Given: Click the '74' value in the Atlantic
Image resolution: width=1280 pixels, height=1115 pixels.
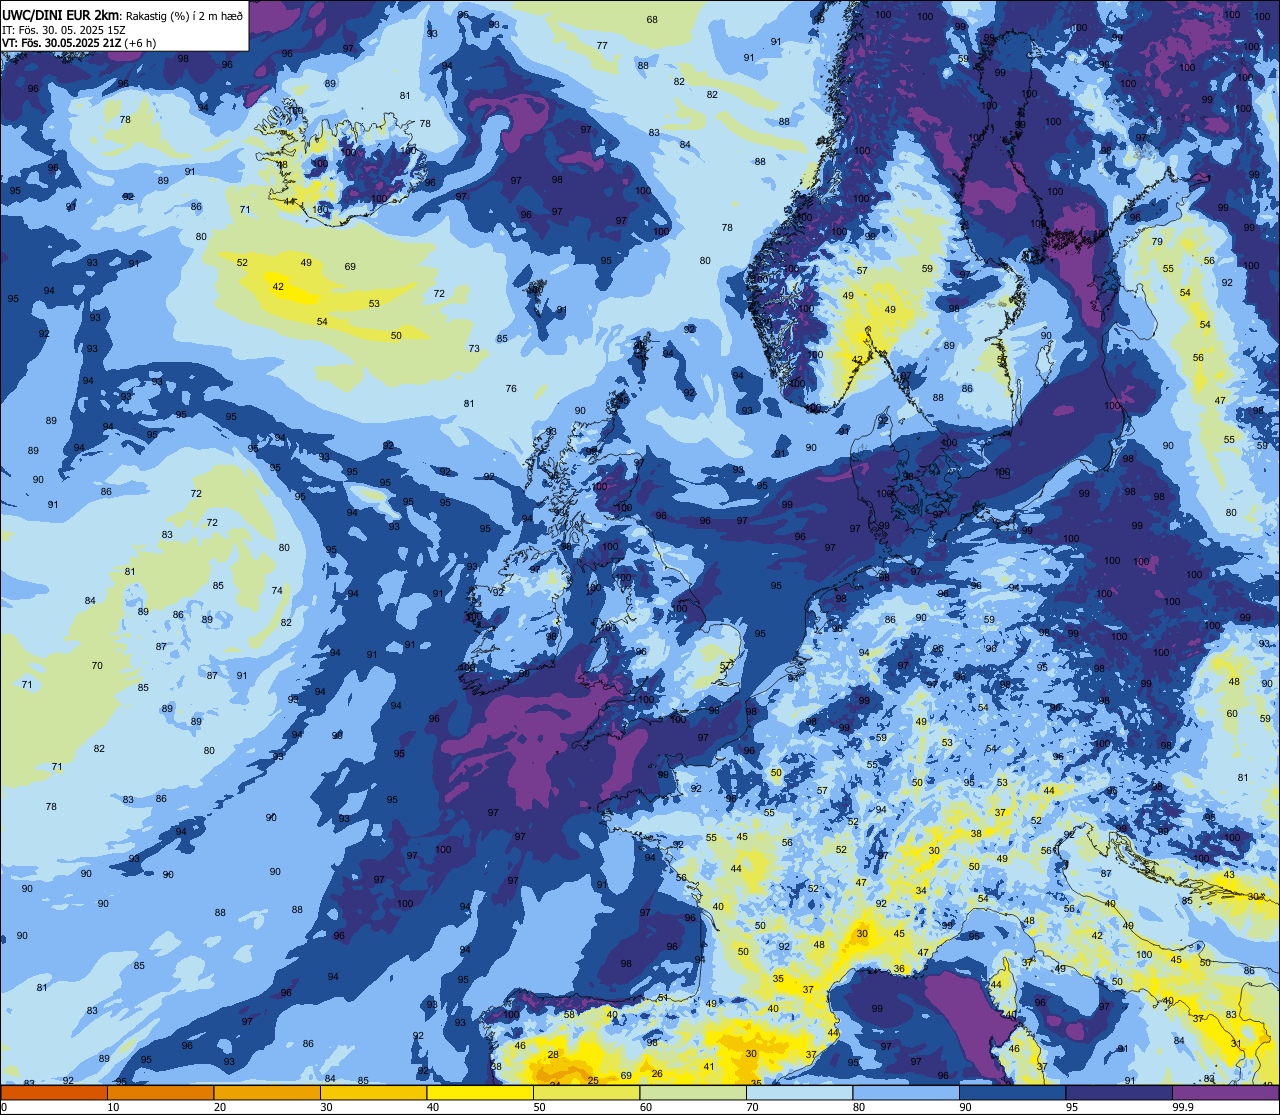Looking at the screenshot, I should [x=277, y=590].
